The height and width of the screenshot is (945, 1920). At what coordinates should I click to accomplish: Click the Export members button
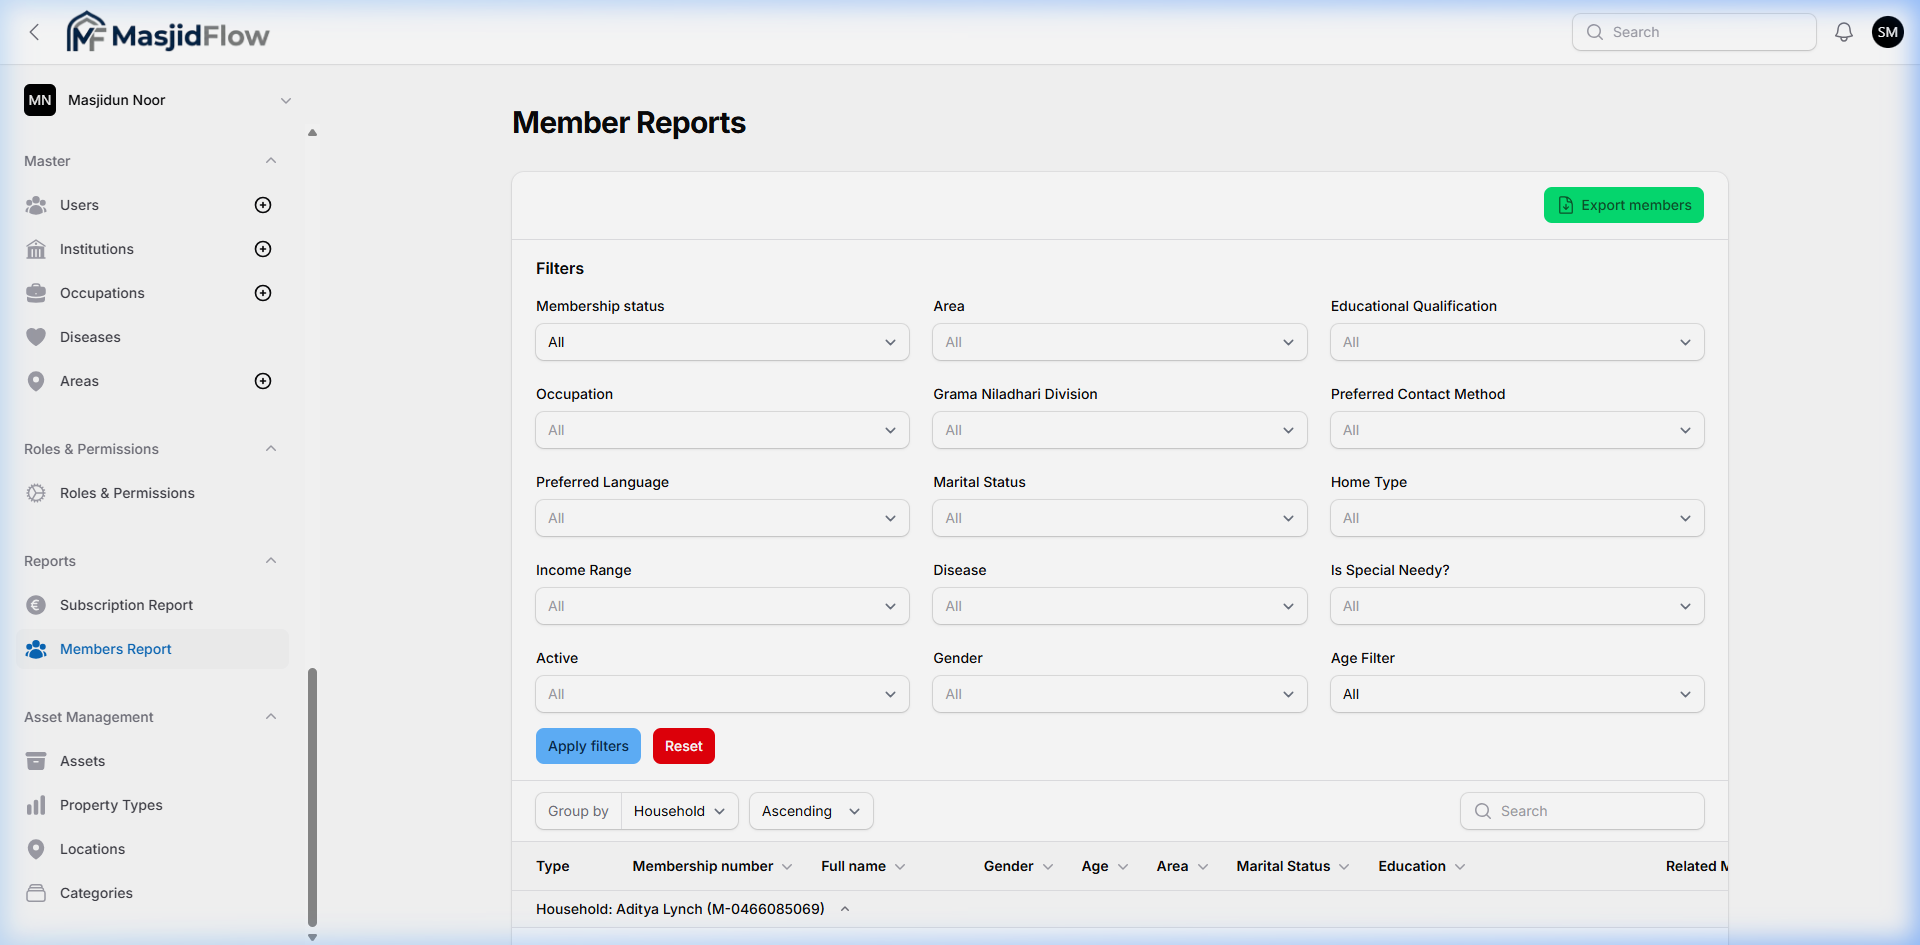point(1622,204)
